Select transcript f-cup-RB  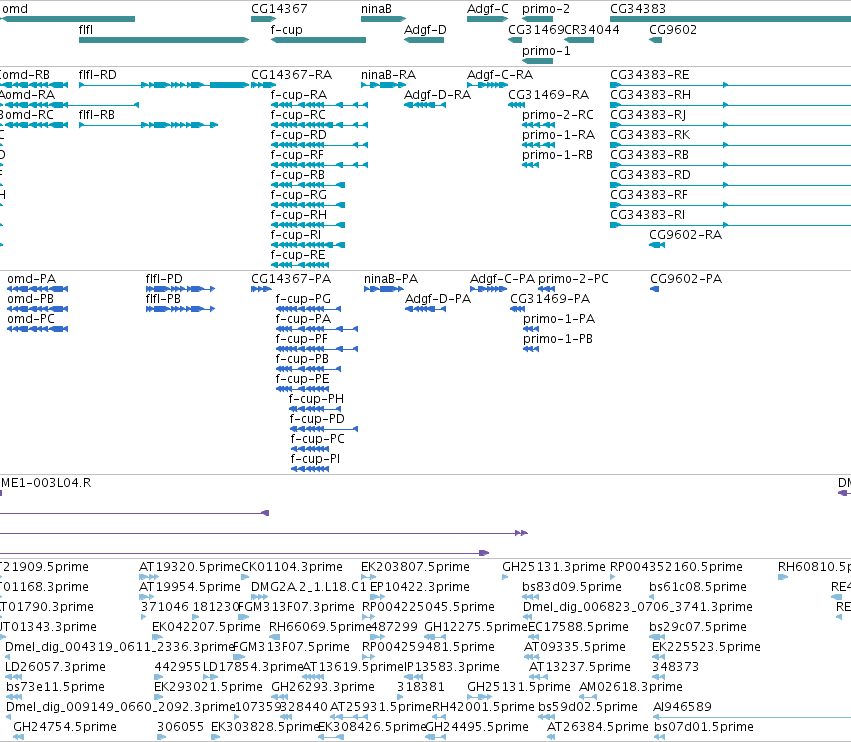coord(308,185)
